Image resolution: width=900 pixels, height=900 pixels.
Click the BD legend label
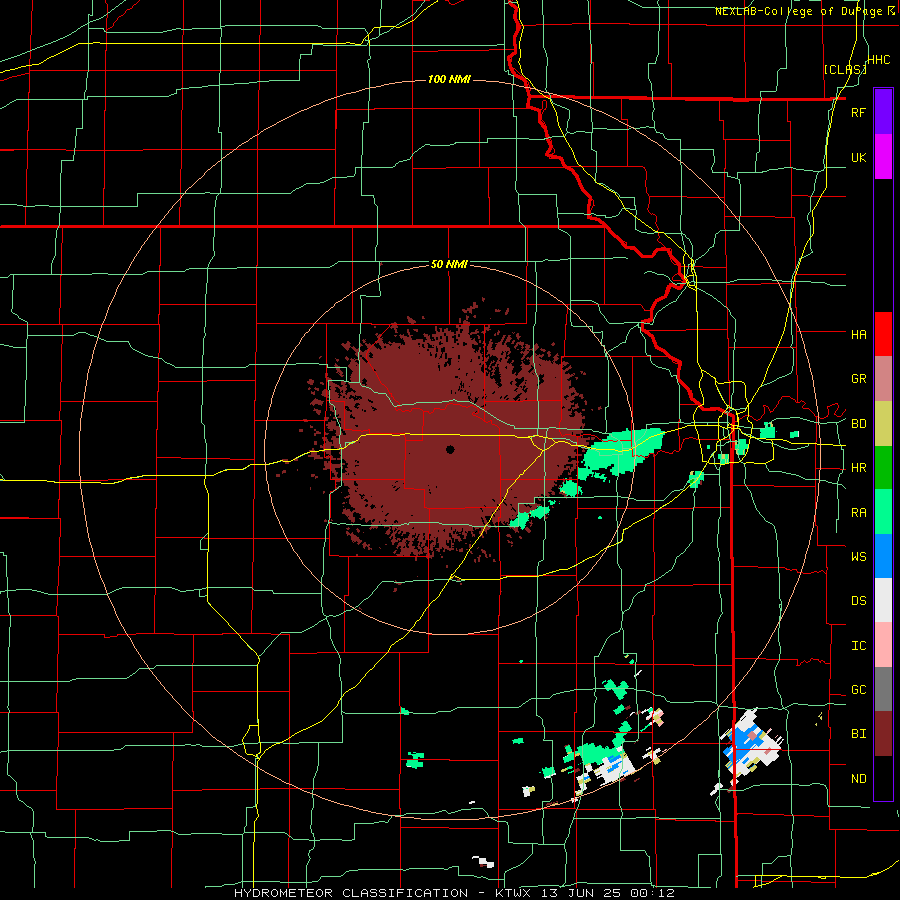(x=858, y=424)
